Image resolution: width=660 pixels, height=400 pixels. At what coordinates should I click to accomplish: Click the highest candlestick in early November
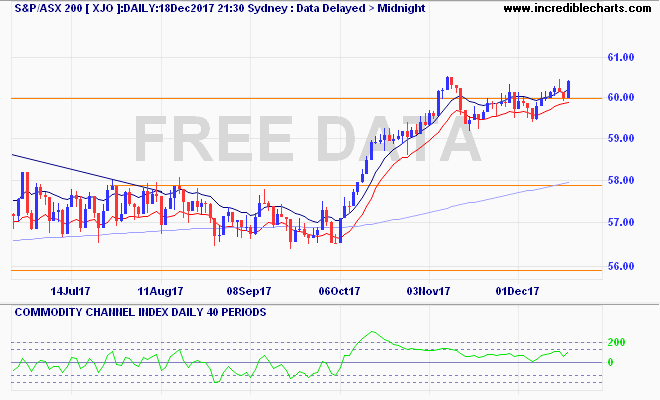point(447,83)
